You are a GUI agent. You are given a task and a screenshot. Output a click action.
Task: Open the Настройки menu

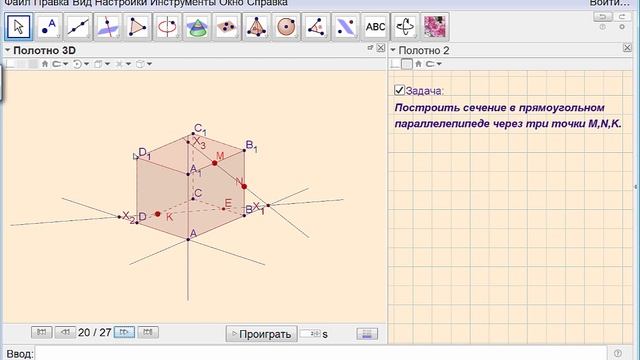pos(121,3)
